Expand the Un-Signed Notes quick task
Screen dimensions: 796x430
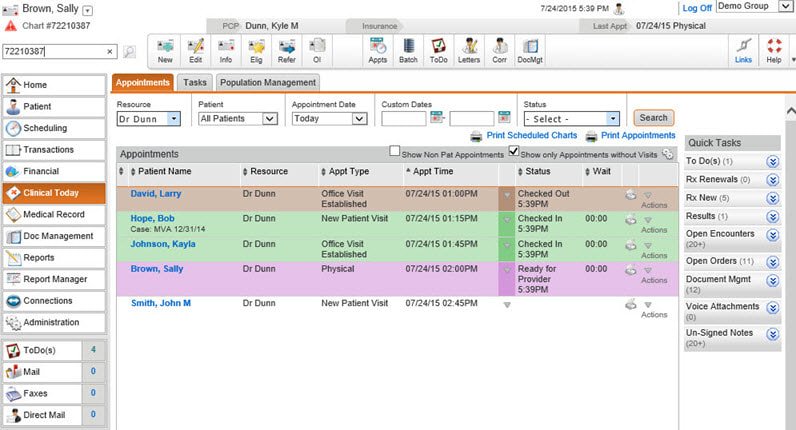(x=773, y=334)
